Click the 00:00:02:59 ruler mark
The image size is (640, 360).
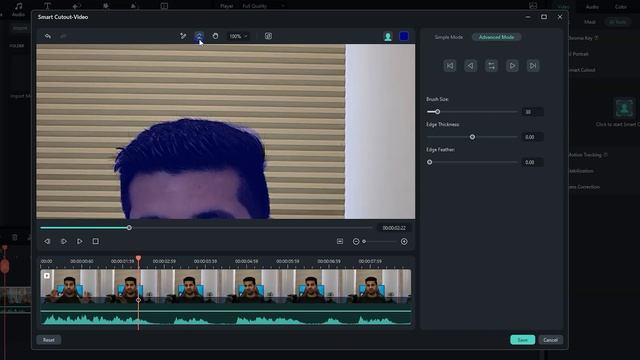[164, 261]
